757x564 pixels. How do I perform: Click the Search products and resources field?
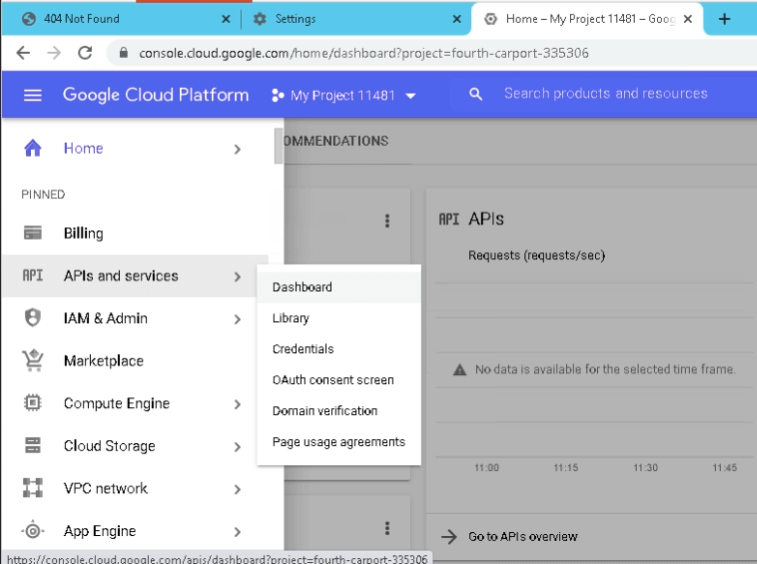click(x=605, y=94)
